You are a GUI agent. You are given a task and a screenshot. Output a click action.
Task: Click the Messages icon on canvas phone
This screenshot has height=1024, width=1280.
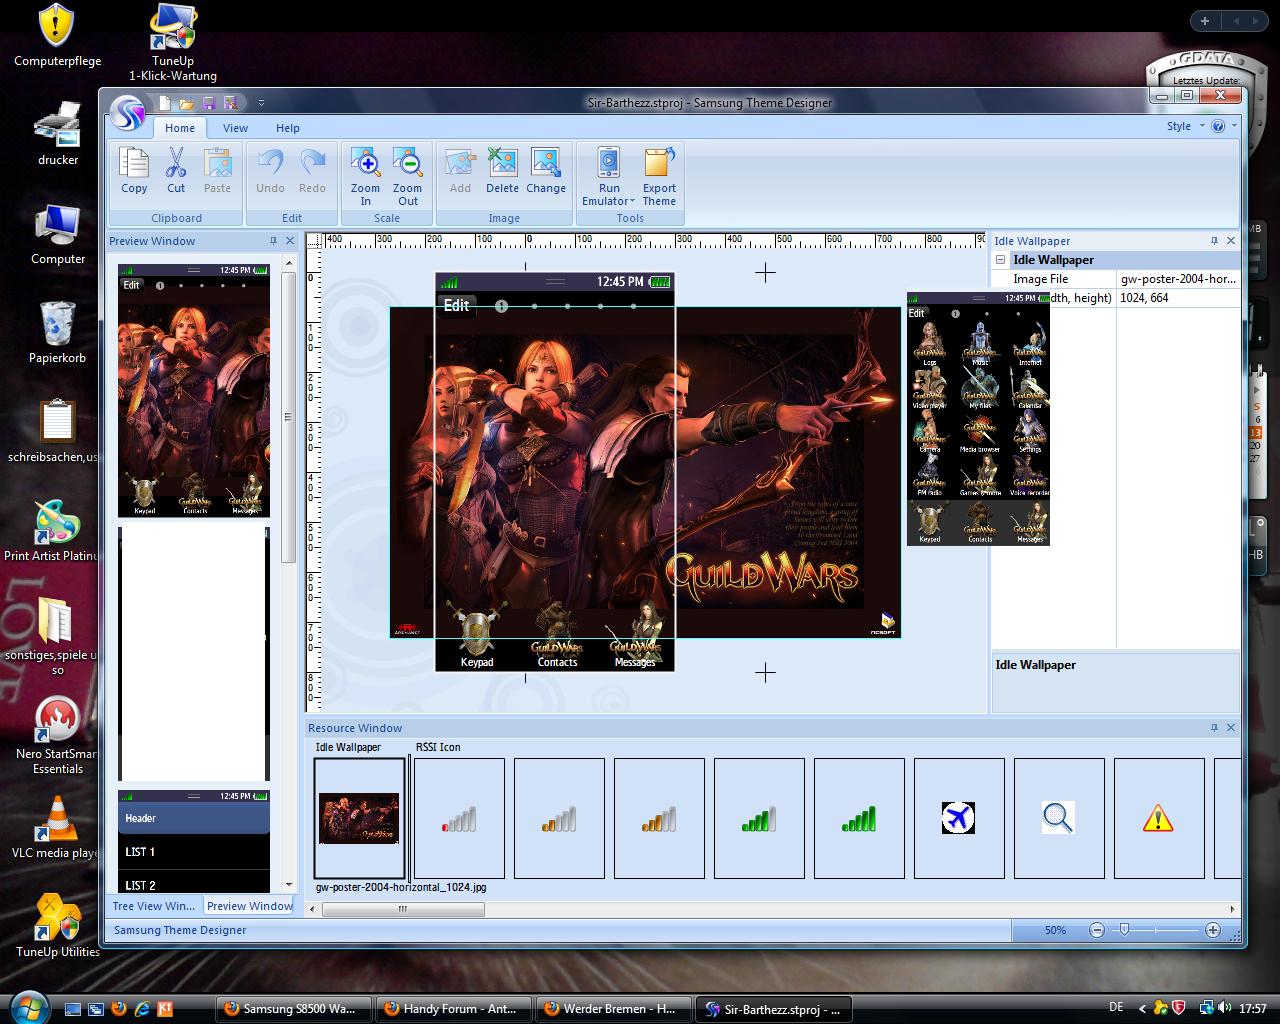pyautogui.click(x=635, y=636)
